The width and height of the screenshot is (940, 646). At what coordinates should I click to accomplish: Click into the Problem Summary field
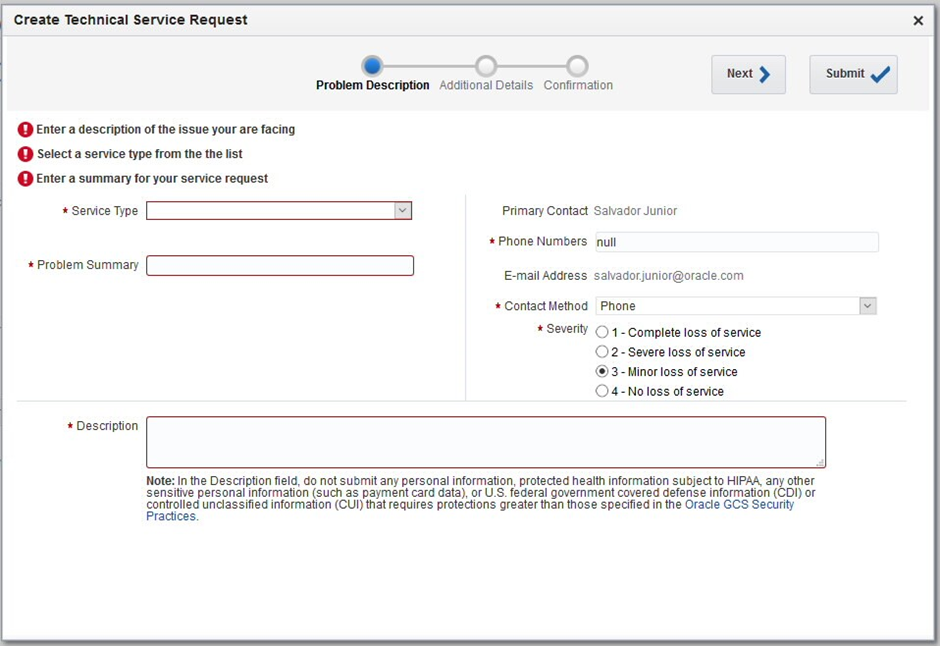[280, 265]
